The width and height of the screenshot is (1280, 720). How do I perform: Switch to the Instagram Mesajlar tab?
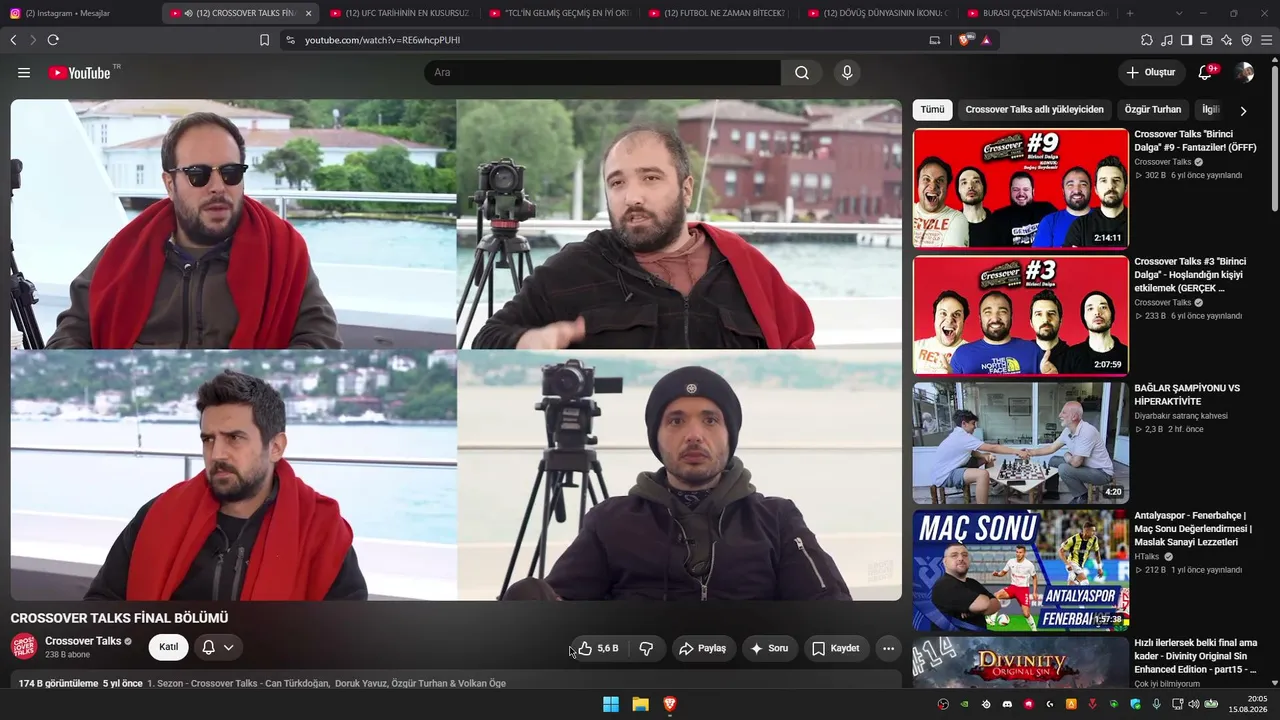coord(80,13)
